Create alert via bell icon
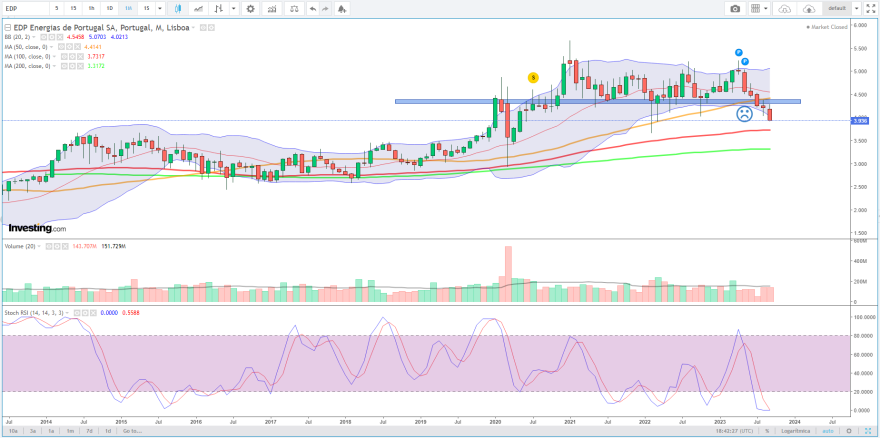Viewport: 880px width, 438px height. (341, 8)
